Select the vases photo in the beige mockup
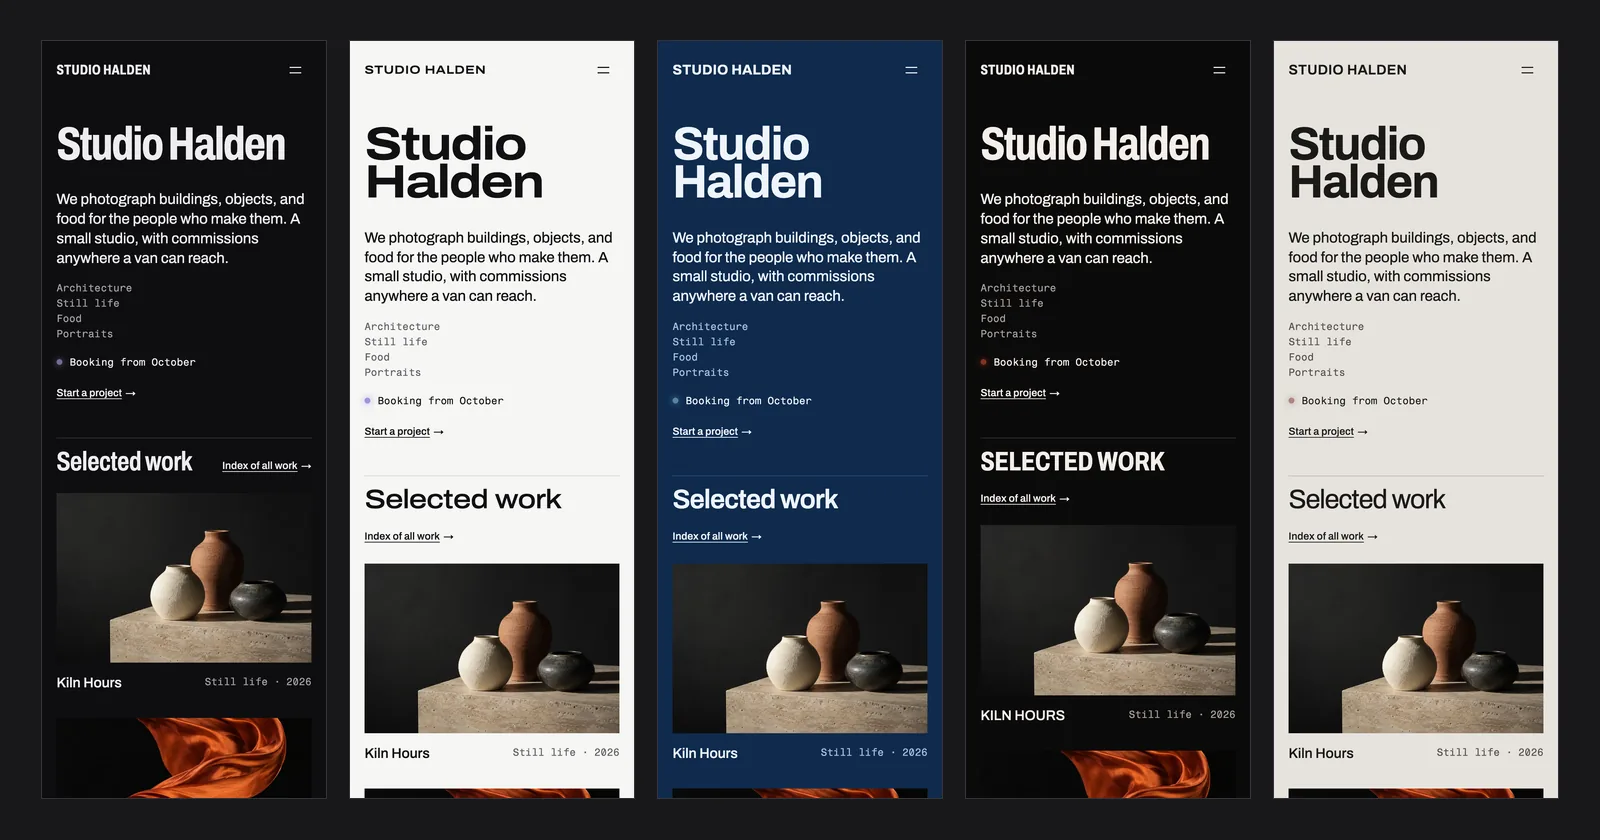Screen dimensions: 1600x840 (x=1416, y=648)
